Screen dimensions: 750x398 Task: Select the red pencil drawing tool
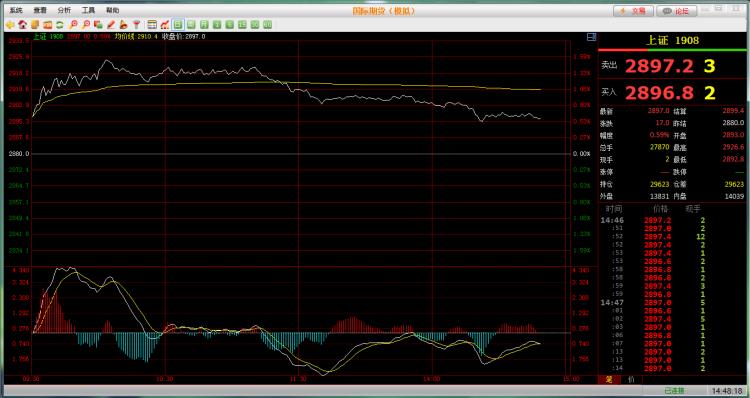[x=111, y=24]
